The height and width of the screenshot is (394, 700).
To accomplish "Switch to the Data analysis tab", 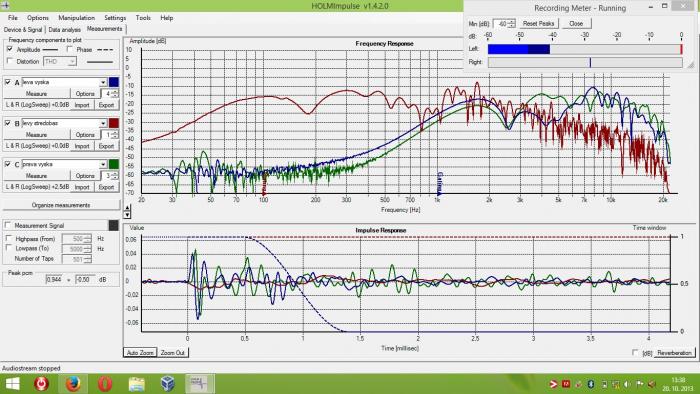I will (x=64, y=29).
